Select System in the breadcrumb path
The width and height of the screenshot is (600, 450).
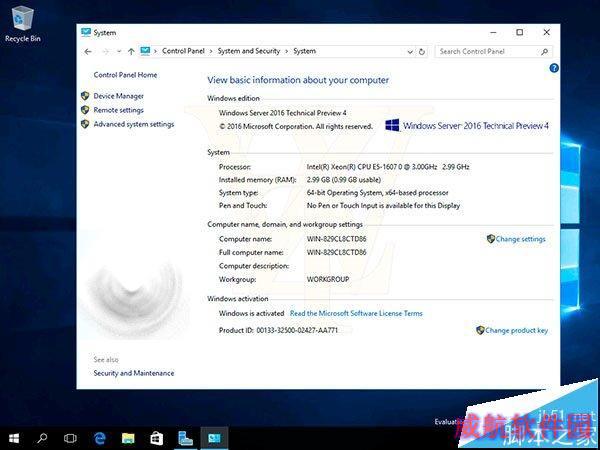[305, 51]
